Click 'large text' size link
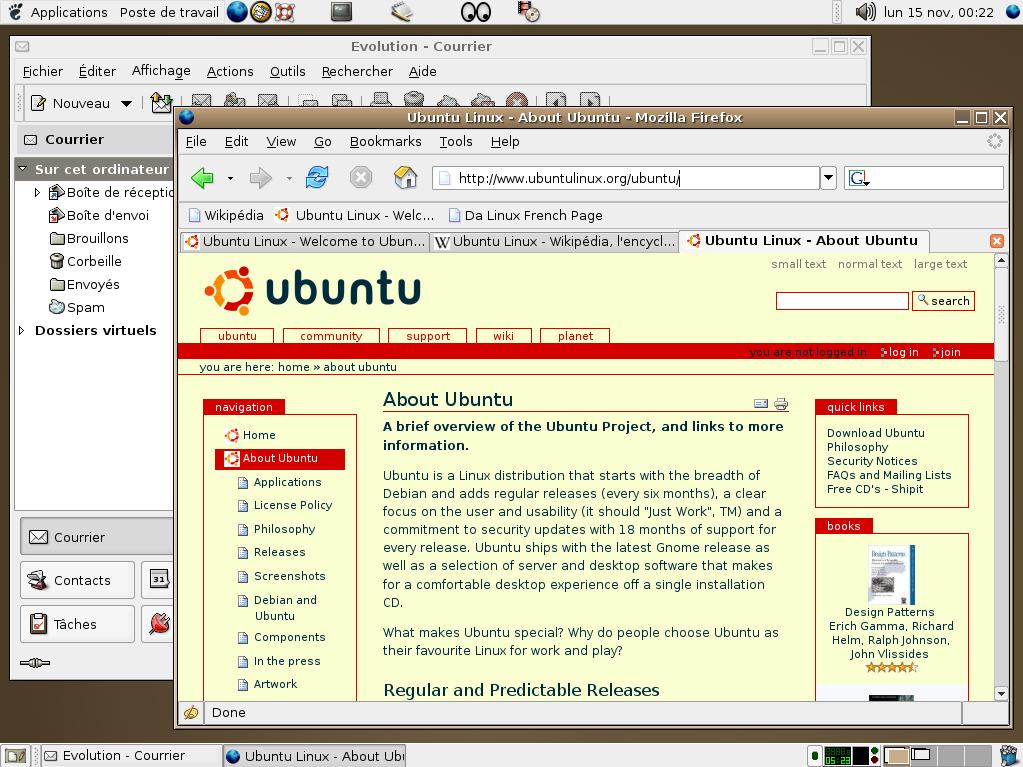This screenshot has height=767, width=1023. pos(940,264)
